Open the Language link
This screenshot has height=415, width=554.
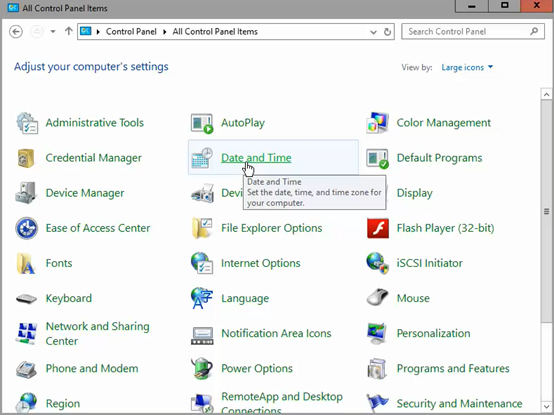tap(245, 298)
